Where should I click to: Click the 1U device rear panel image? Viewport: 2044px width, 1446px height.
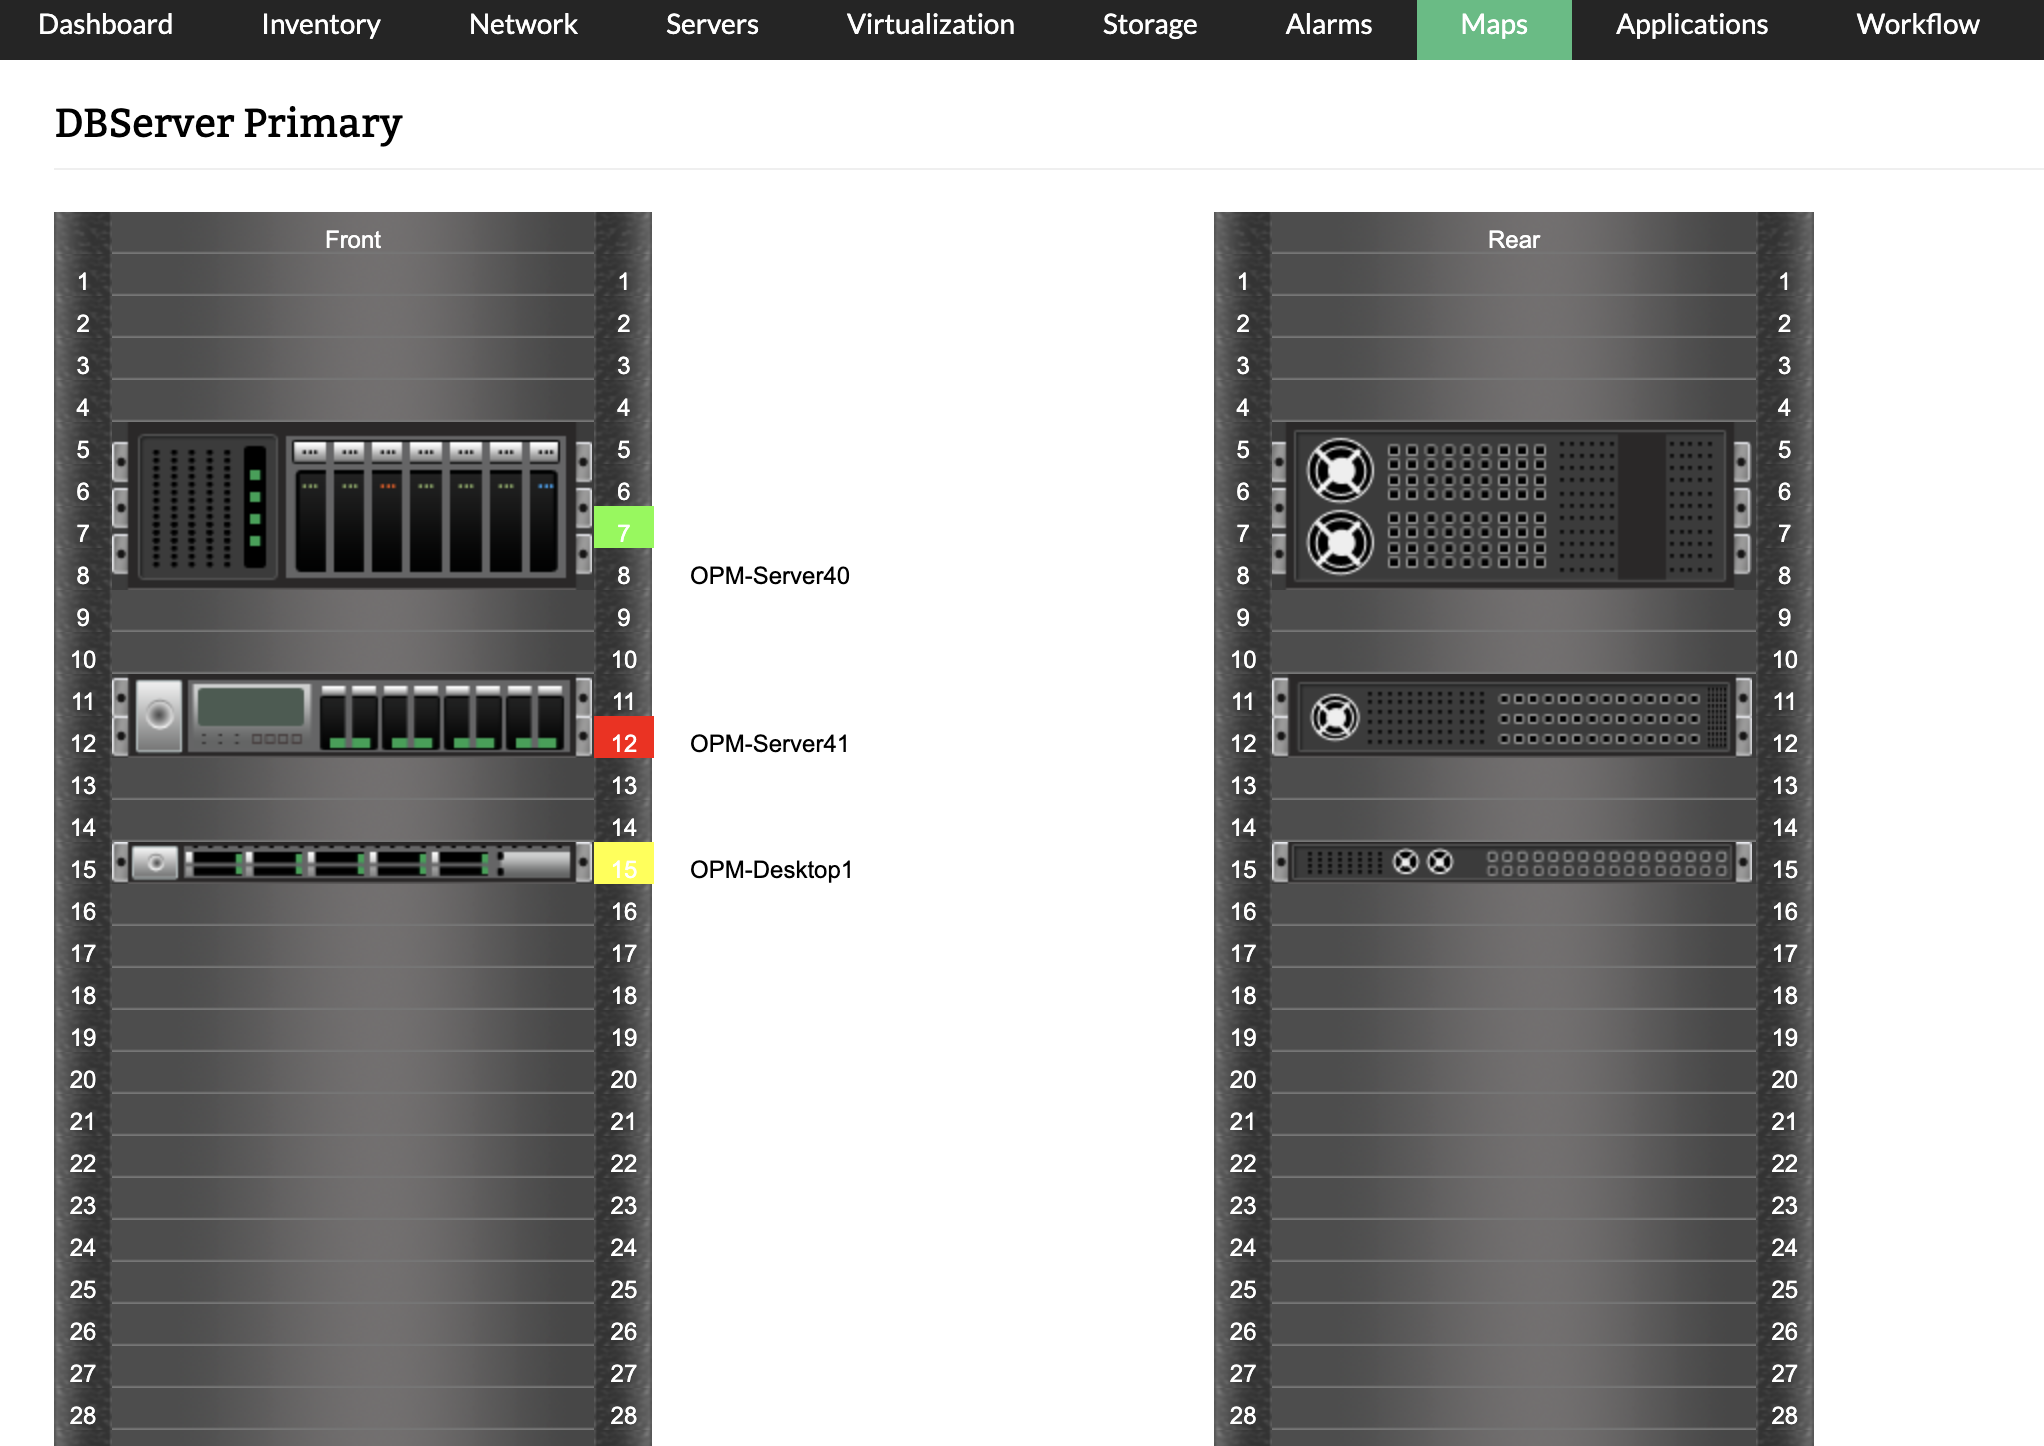(x=1512, y=862)
